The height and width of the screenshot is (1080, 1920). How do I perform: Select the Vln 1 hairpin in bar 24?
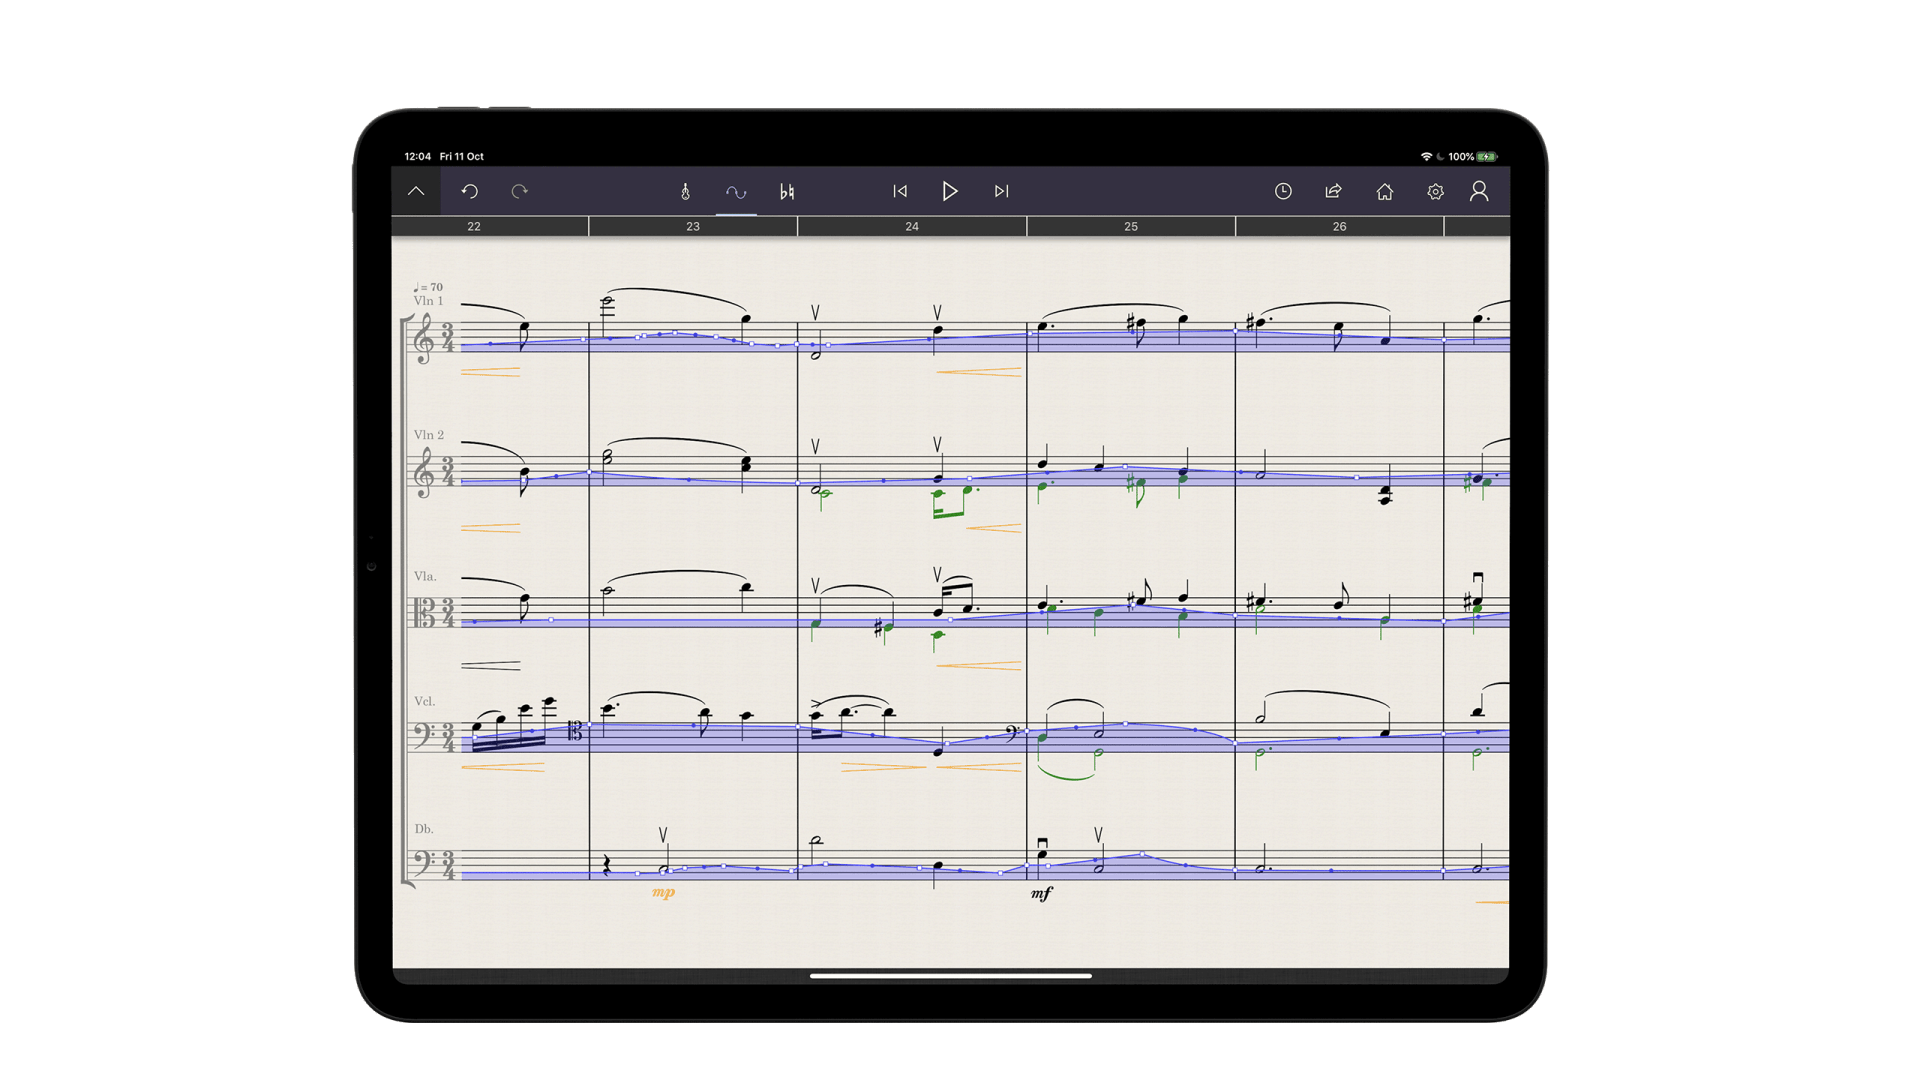[x=979, y=372]
